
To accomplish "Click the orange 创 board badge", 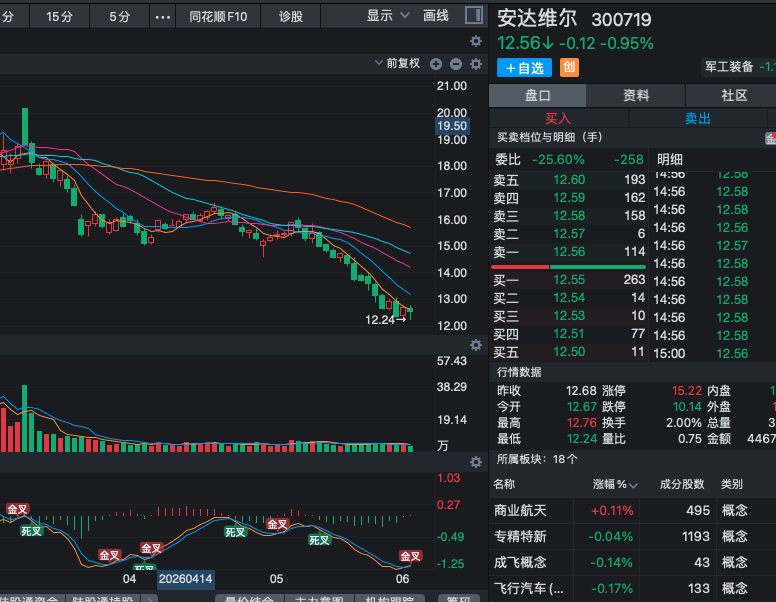I will 569,67.
